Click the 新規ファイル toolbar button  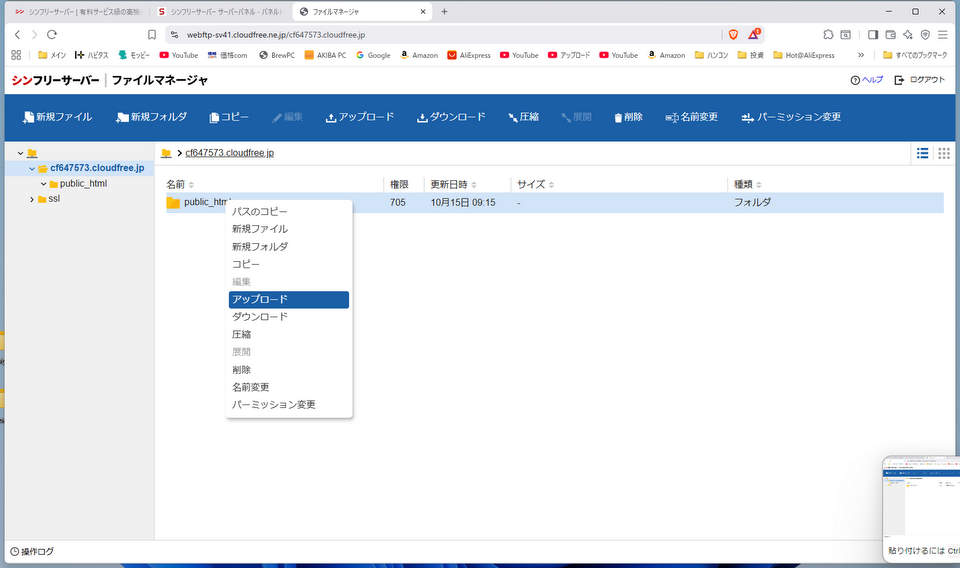click(x=57, y=117)
